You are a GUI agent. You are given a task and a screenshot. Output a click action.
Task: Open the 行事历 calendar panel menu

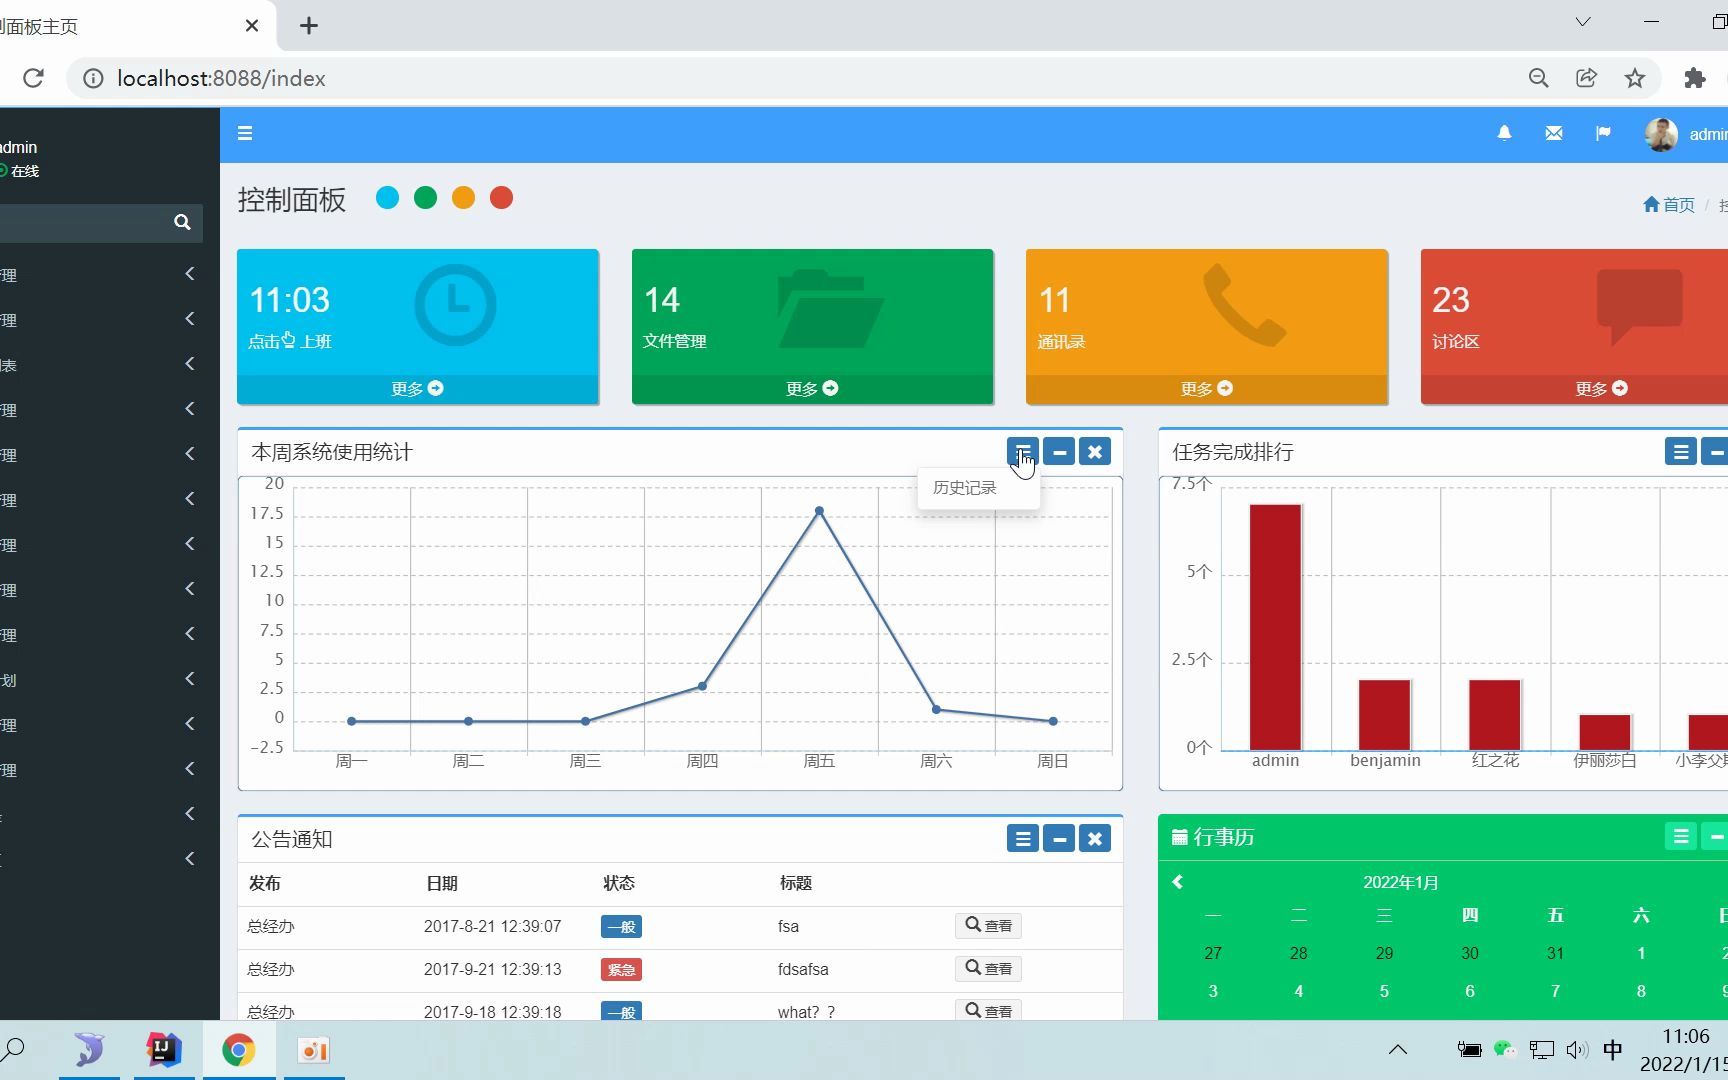[x=1680, y=837]
